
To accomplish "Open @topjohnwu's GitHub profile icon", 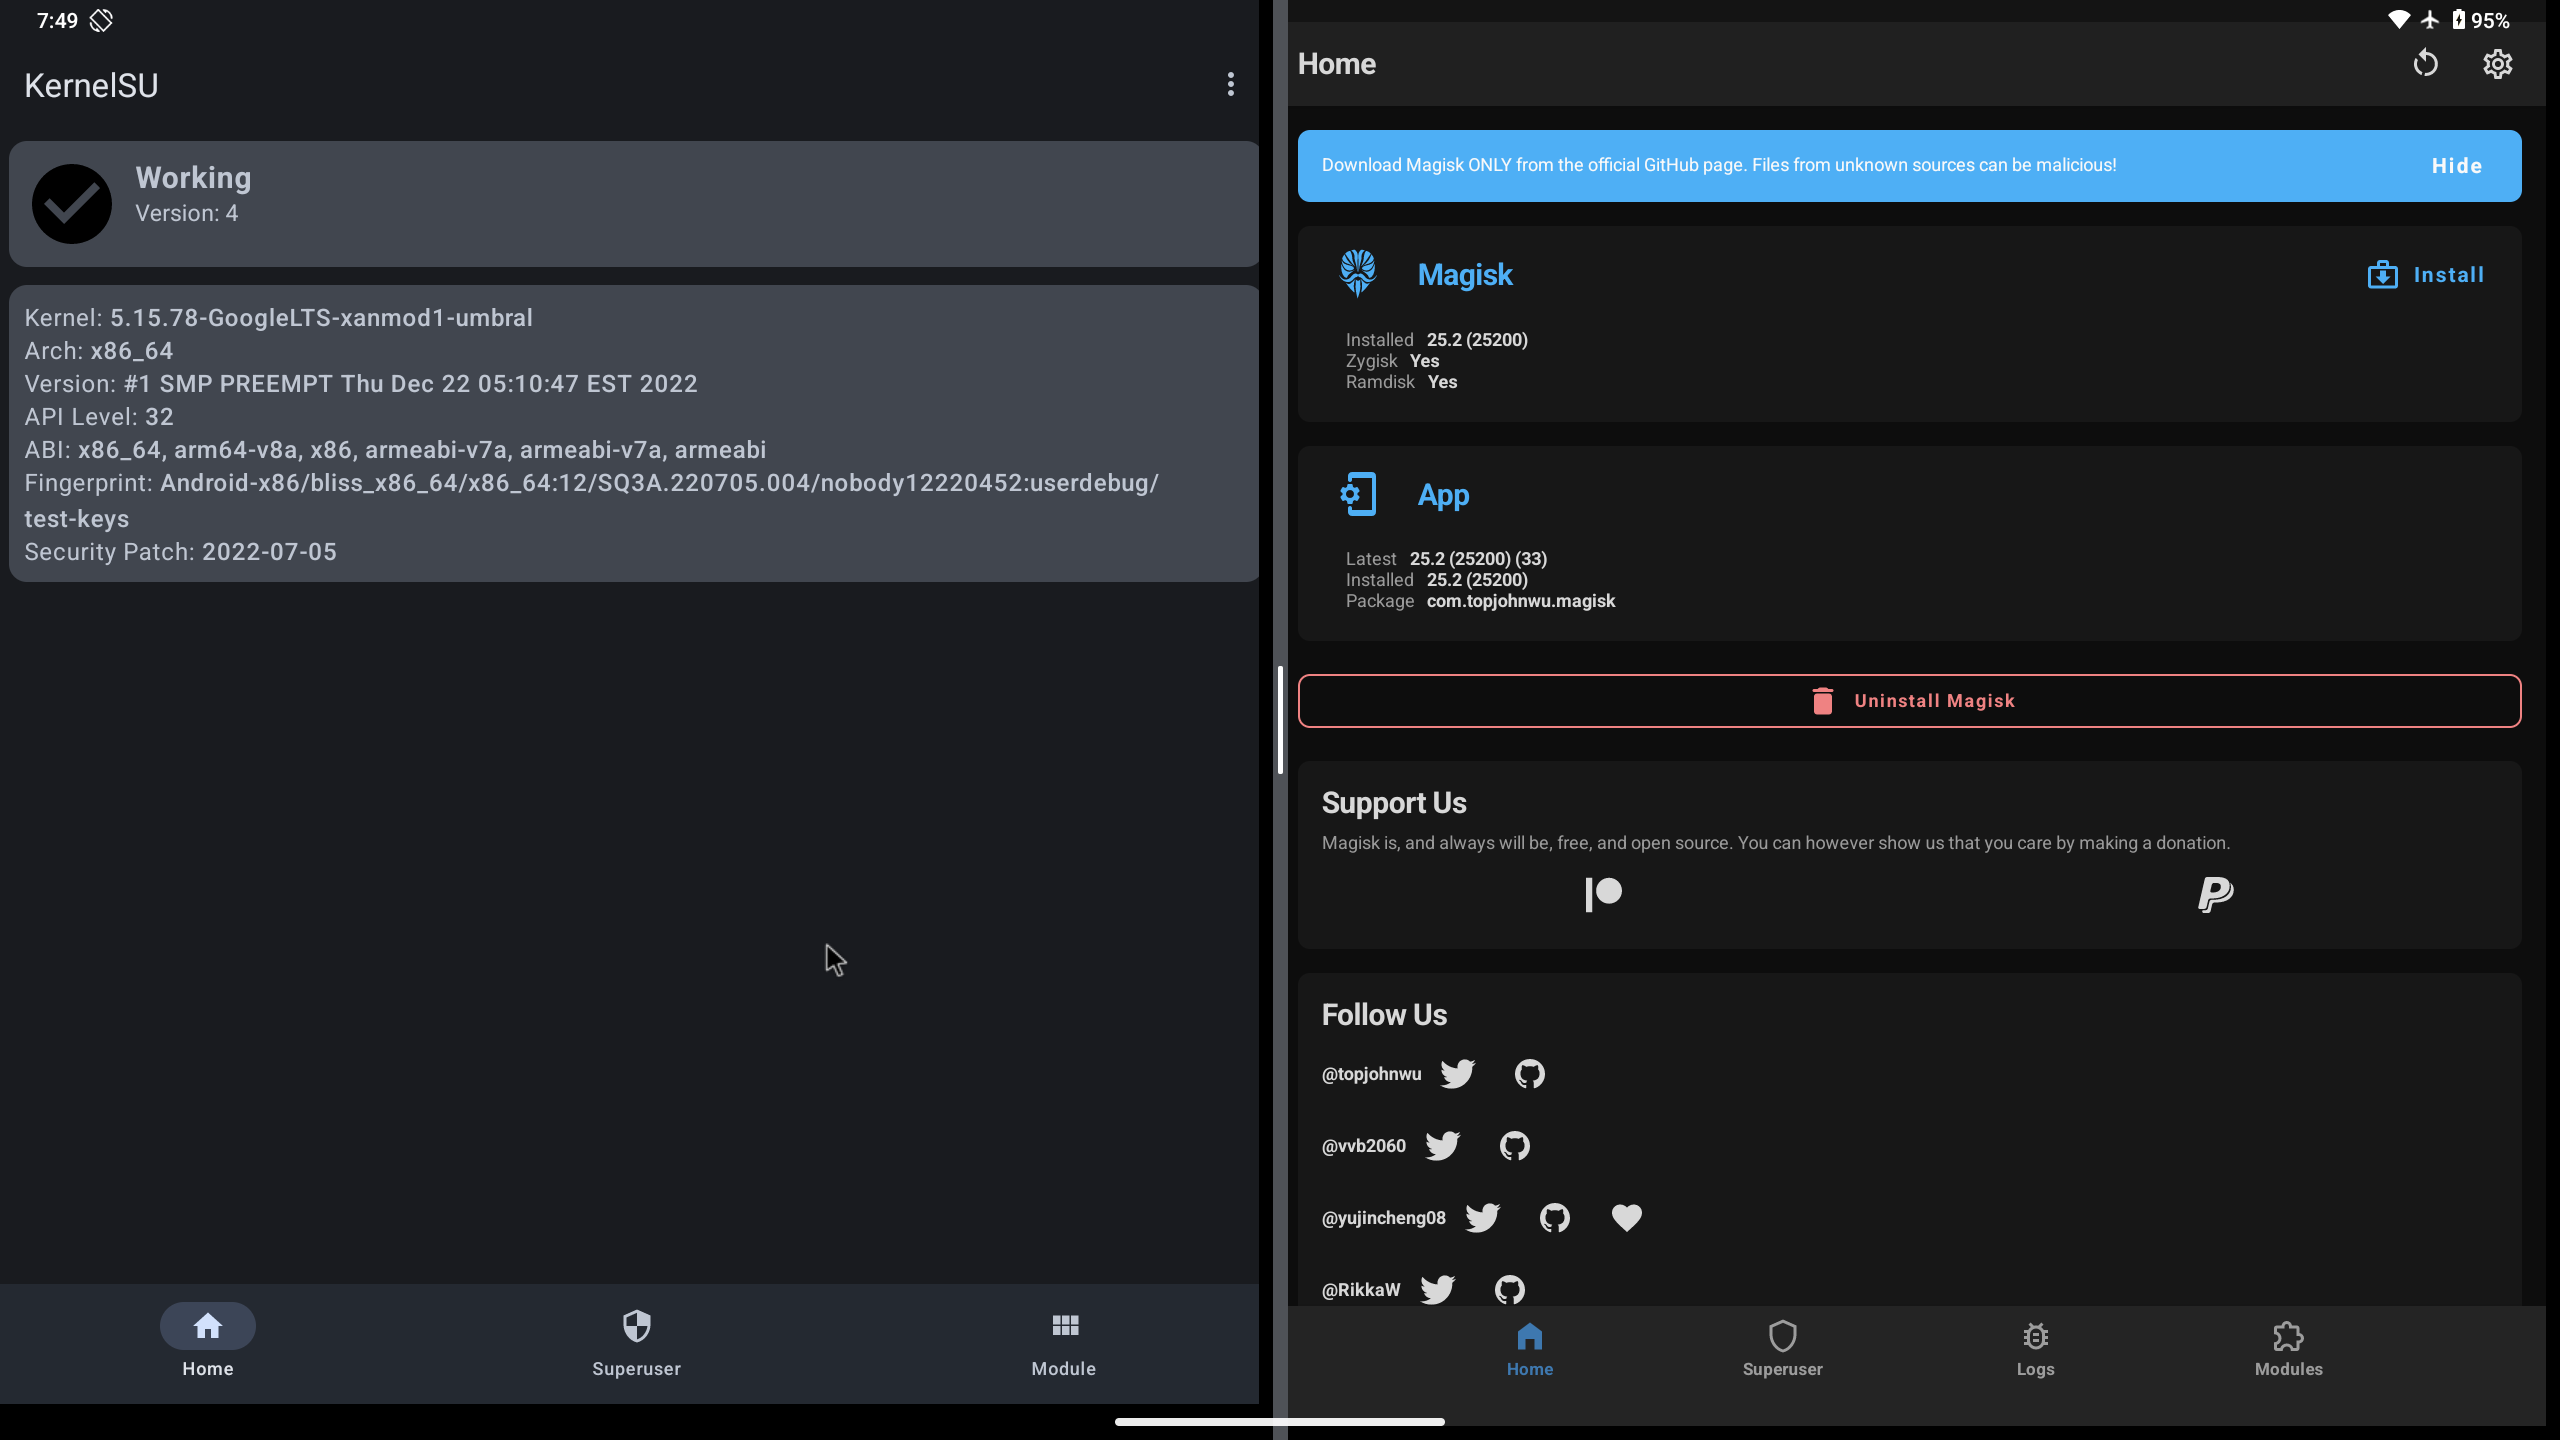I will (1529, 1073).
